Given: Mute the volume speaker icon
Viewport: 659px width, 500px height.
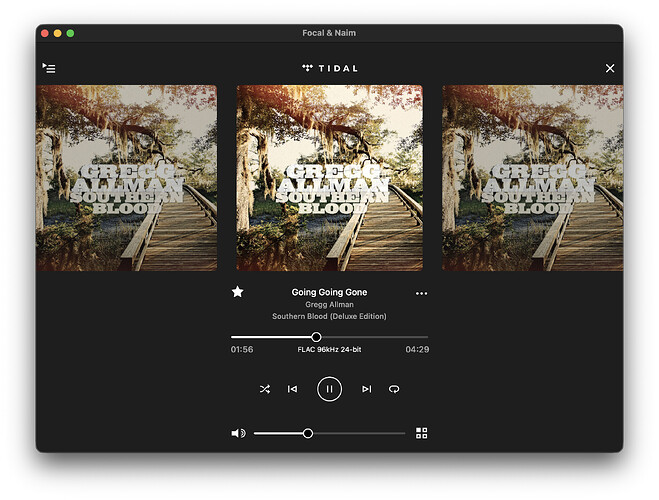Looking at the screenshot, I should click(x=238, y=433).
